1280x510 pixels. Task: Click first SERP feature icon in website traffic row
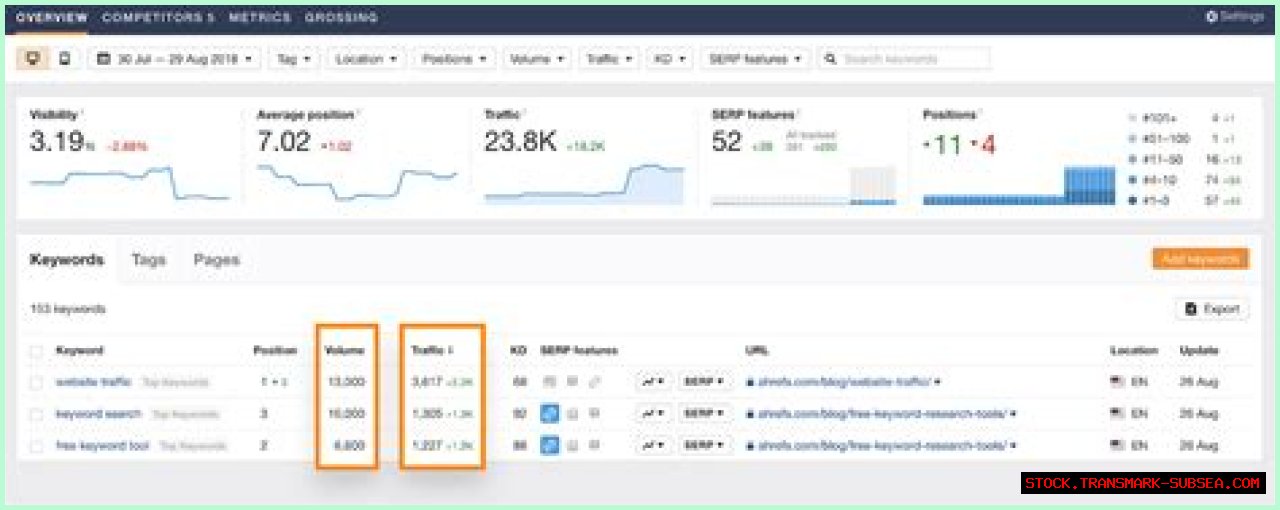[550, 382]
